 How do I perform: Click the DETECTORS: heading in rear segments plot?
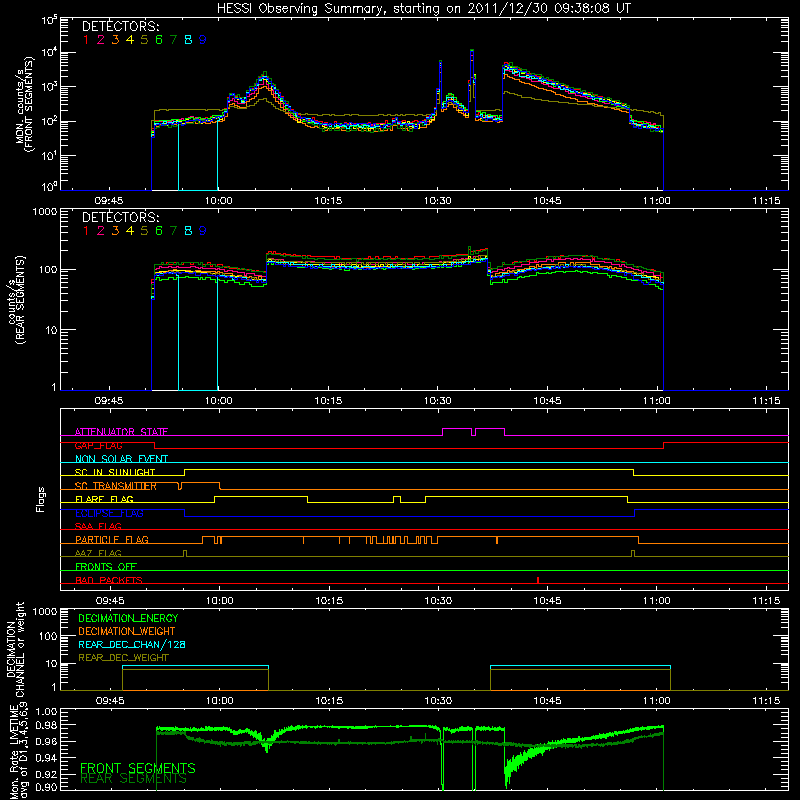120,218
